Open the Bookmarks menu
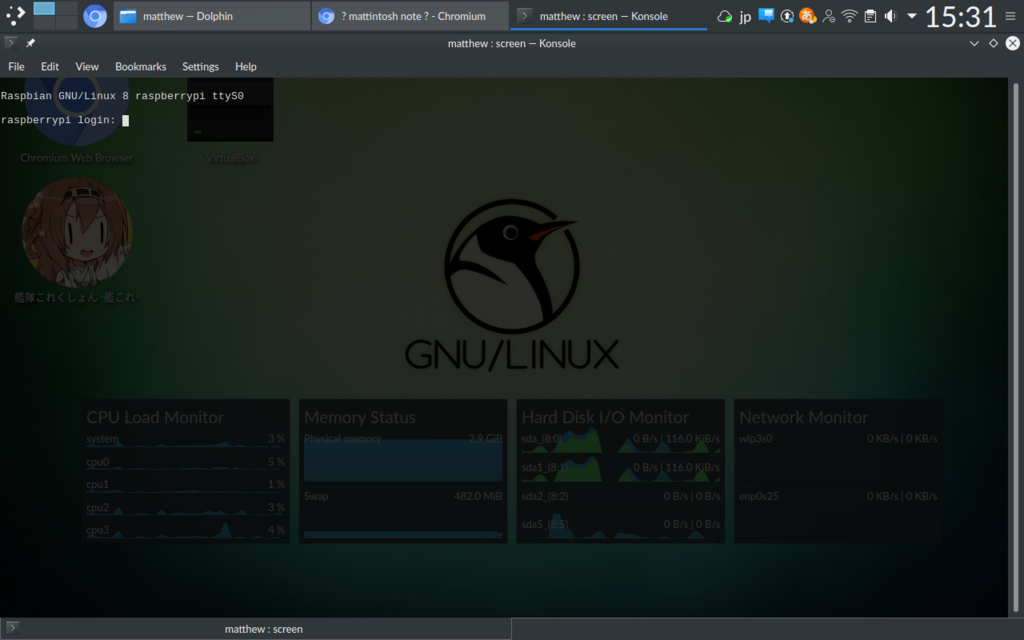 (140, 67)
